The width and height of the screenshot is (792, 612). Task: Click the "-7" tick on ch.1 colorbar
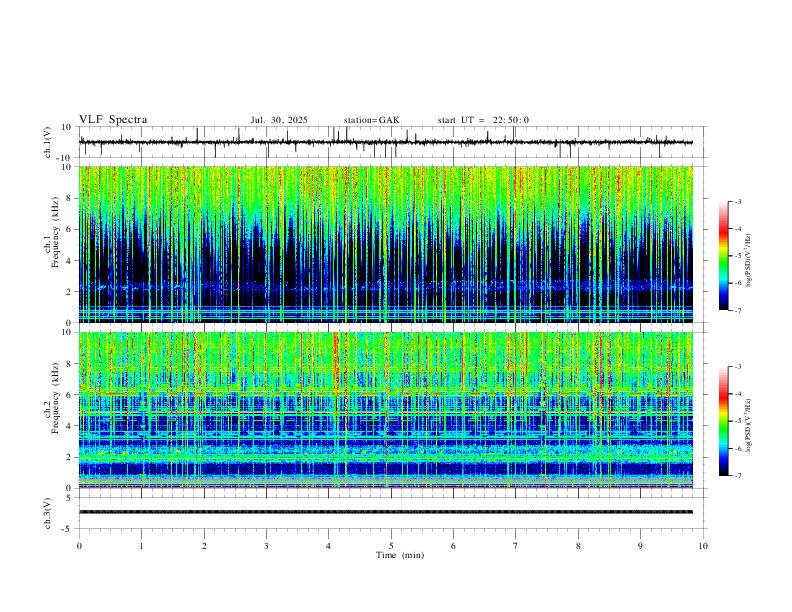tap(737, 310)
